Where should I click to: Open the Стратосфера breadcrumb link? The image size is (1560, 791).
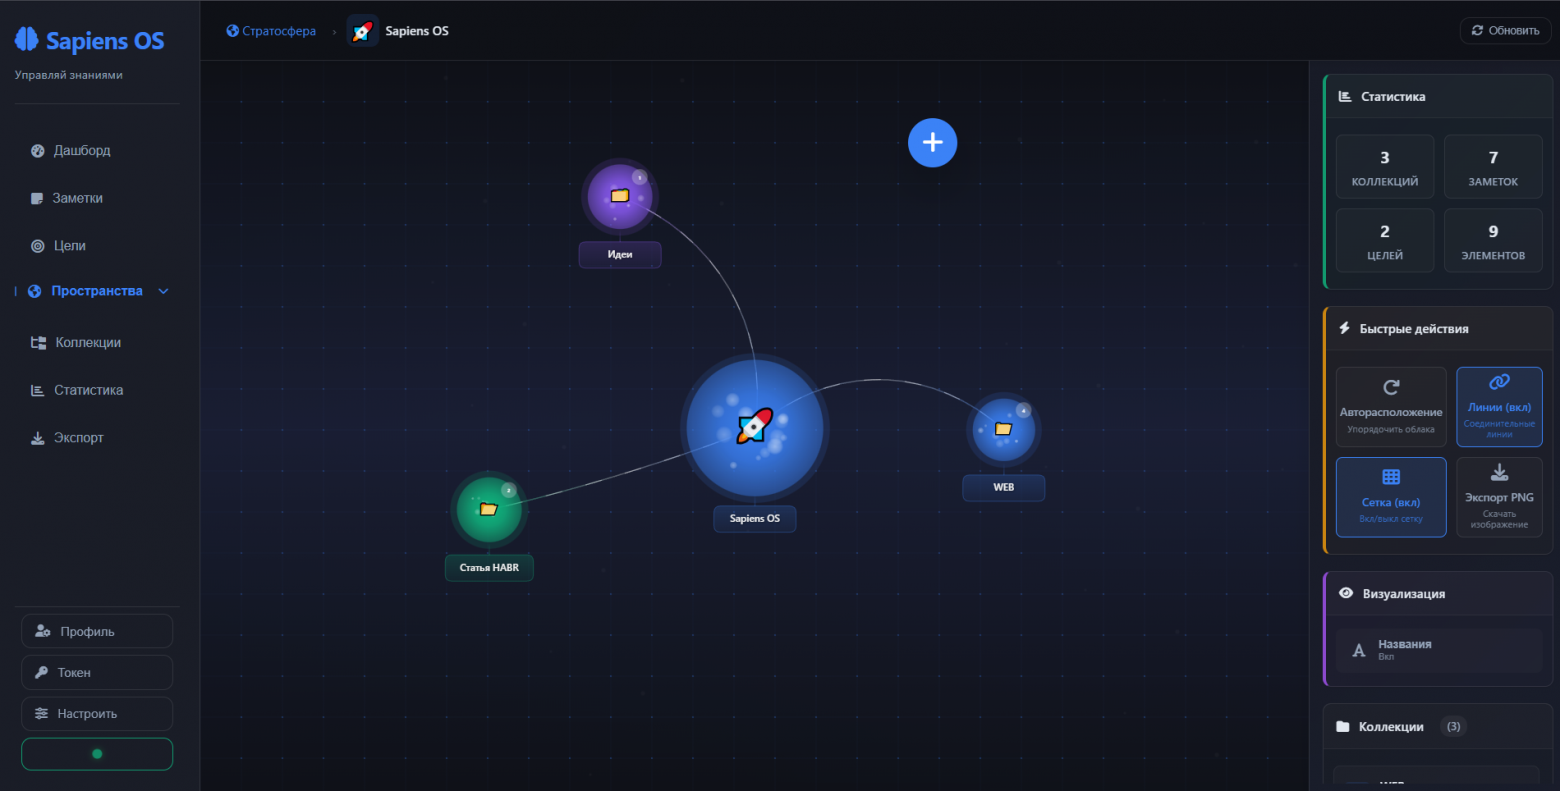click(x=271, y=31)
